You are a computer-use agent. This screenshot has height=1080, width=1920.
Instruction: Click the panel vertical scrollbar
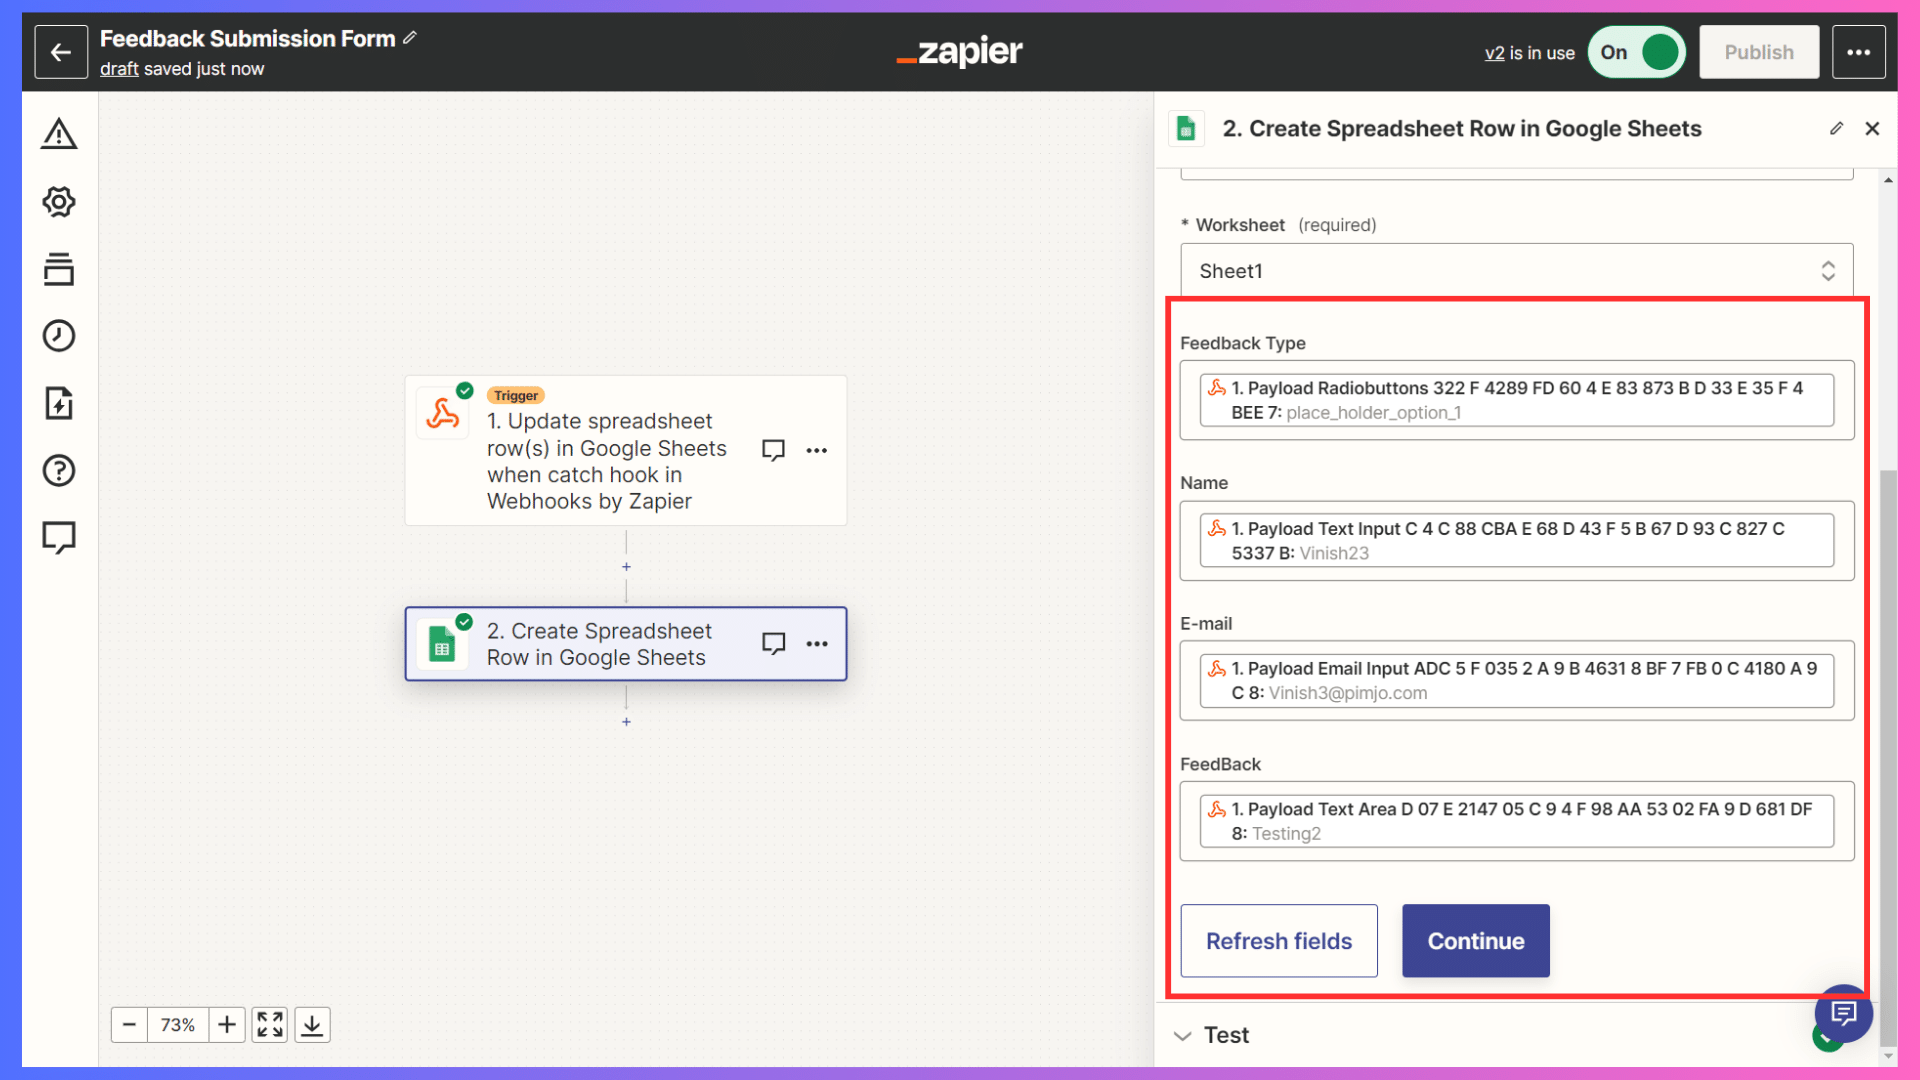1888,760
